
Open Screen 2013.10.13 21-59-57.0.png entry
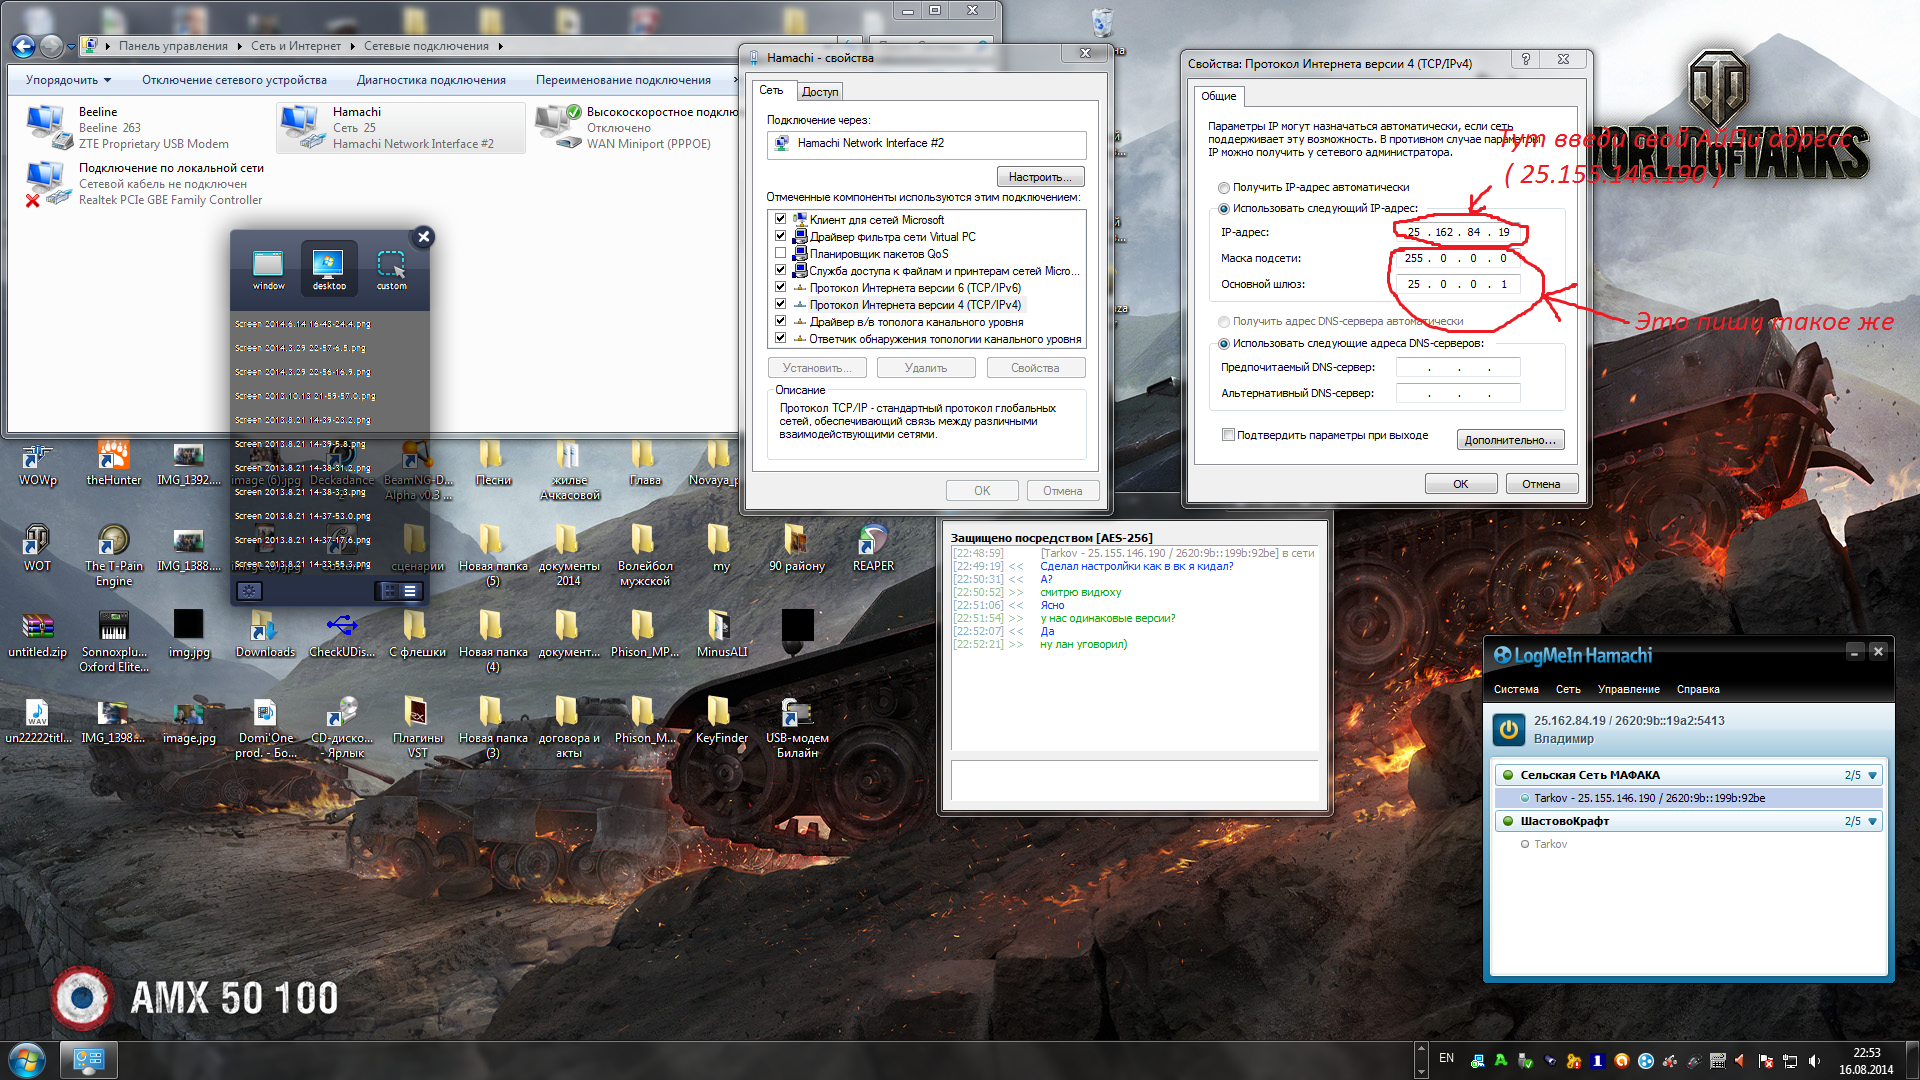(305, 396)
